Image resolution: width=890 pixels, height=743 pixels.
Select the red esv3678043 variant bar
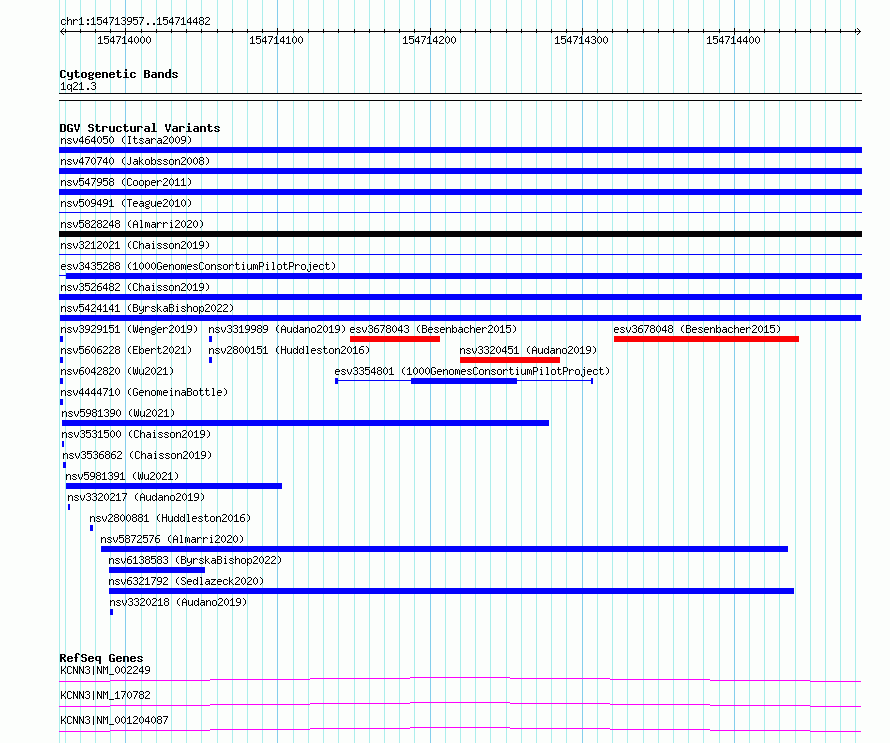(x=395, y=339)
